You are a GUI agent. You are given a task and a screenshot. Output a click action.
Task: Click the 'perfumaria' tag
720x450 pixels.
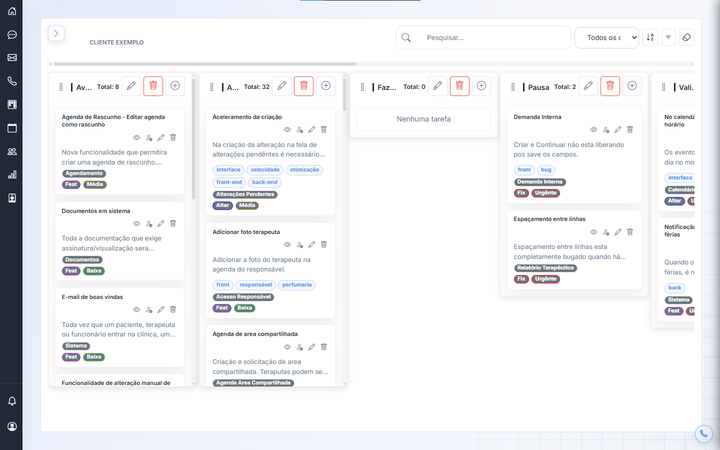[297, 285]
